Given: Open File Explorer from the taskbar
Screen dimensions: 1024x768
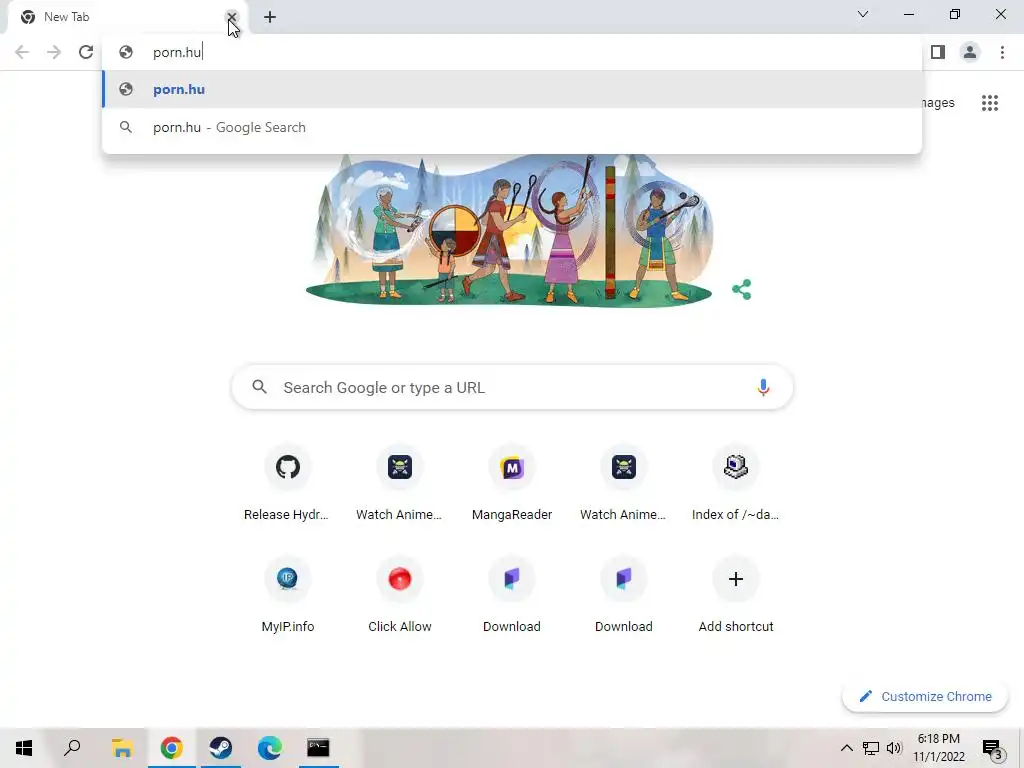Looking at the screenshot, I should point(122,748).
